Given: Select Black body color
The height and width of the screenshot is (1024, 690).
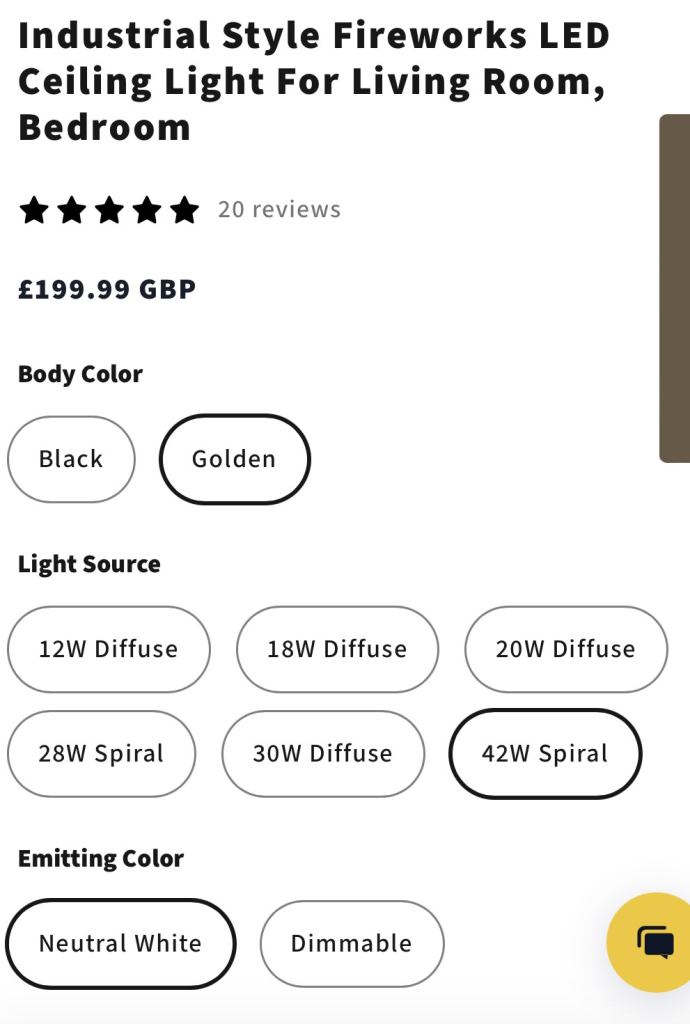Looking at the screenshot, I should [x=71, y=459].
